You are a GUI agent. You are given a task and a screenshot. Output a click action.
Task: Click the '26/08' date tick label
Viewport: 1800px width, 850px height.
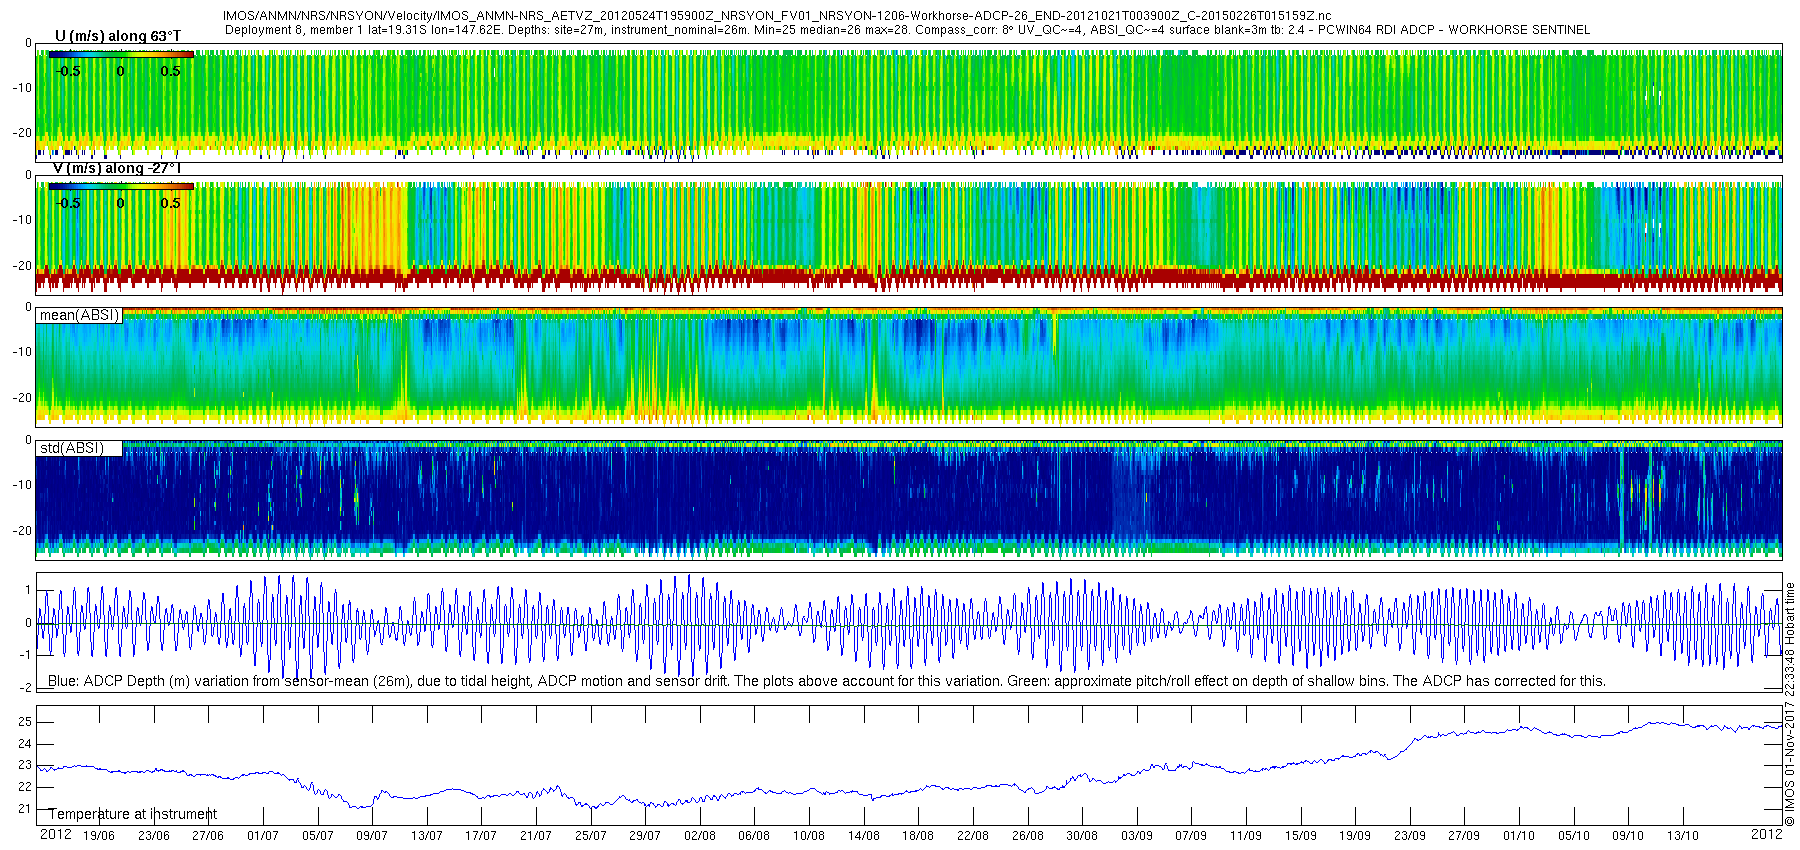[1028, 836]
